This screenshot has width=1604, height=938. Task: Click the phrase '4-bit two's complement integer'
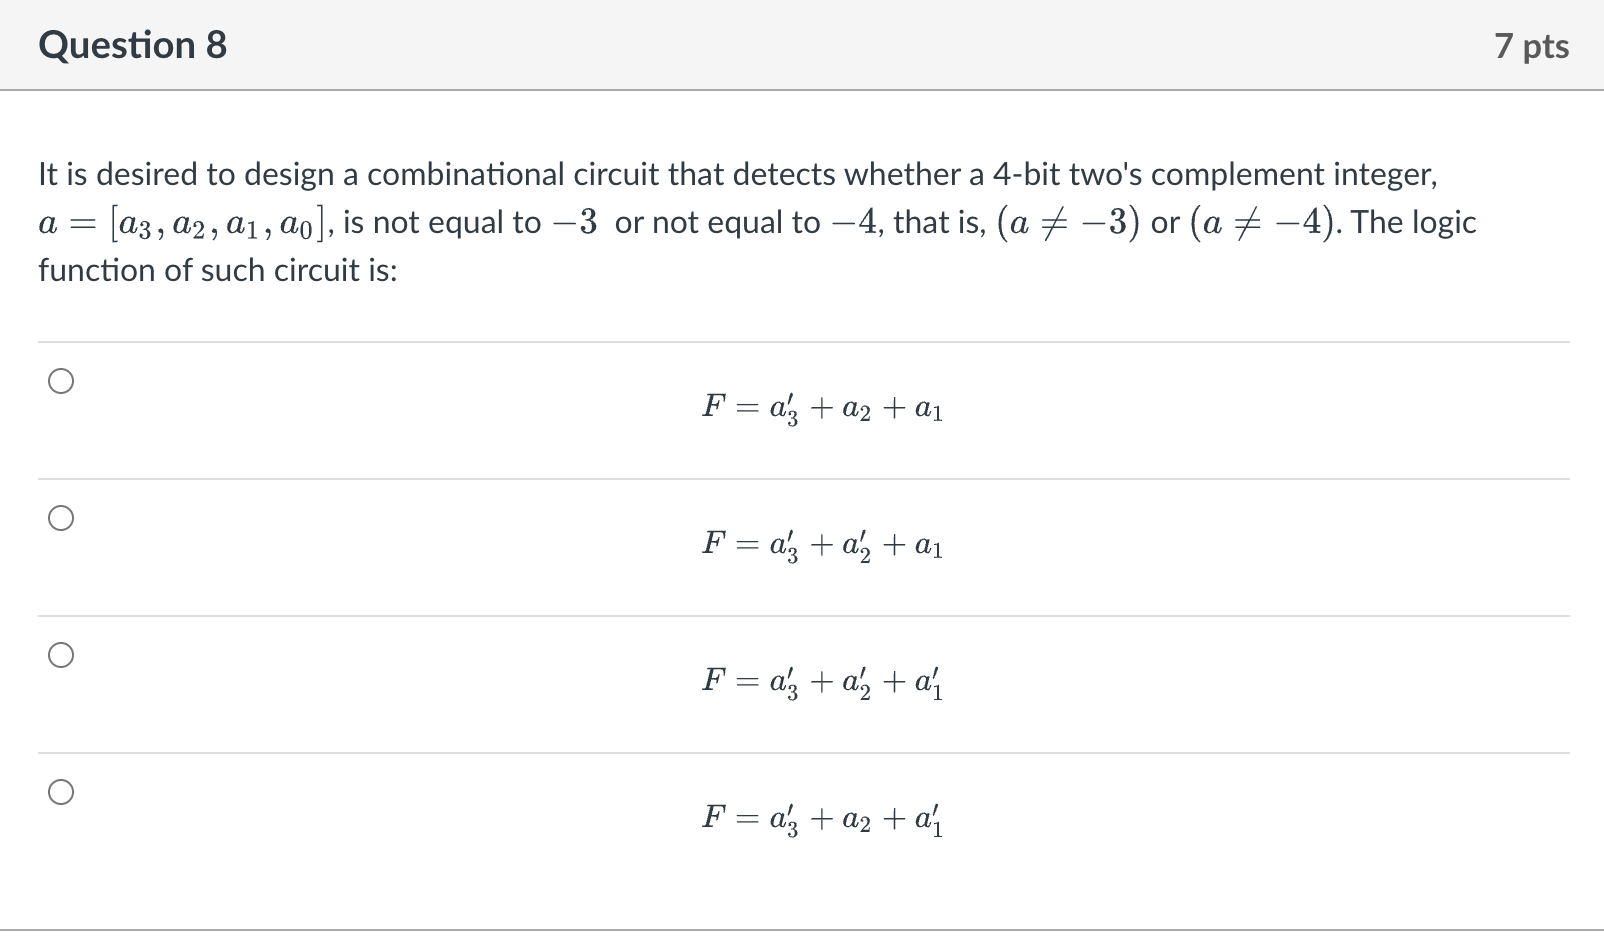(1214, 175)
